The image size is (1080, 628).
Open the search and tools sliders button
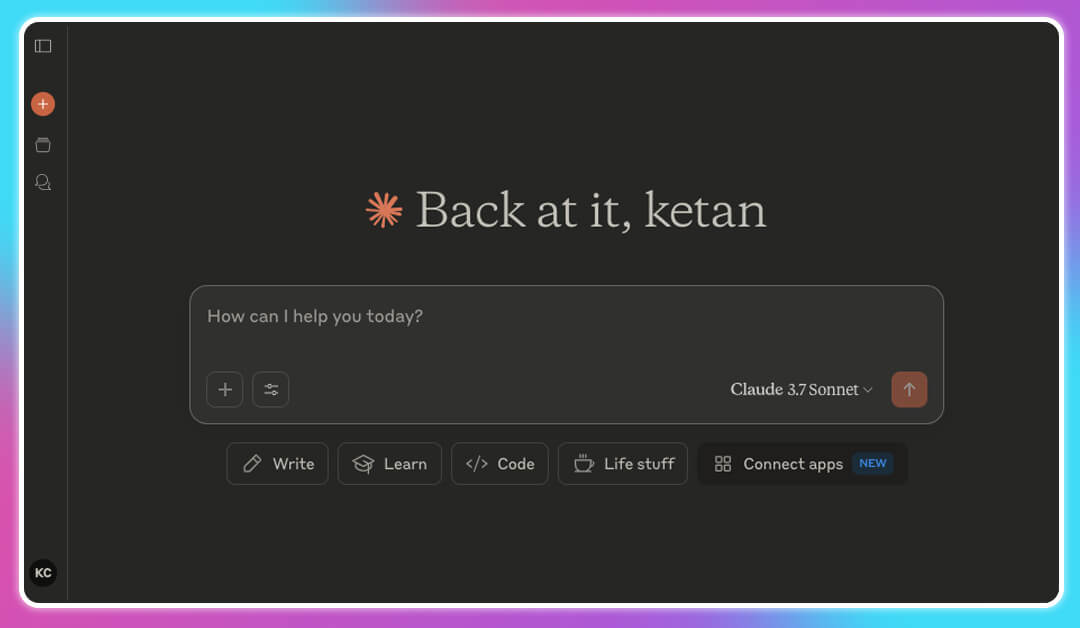271,390
